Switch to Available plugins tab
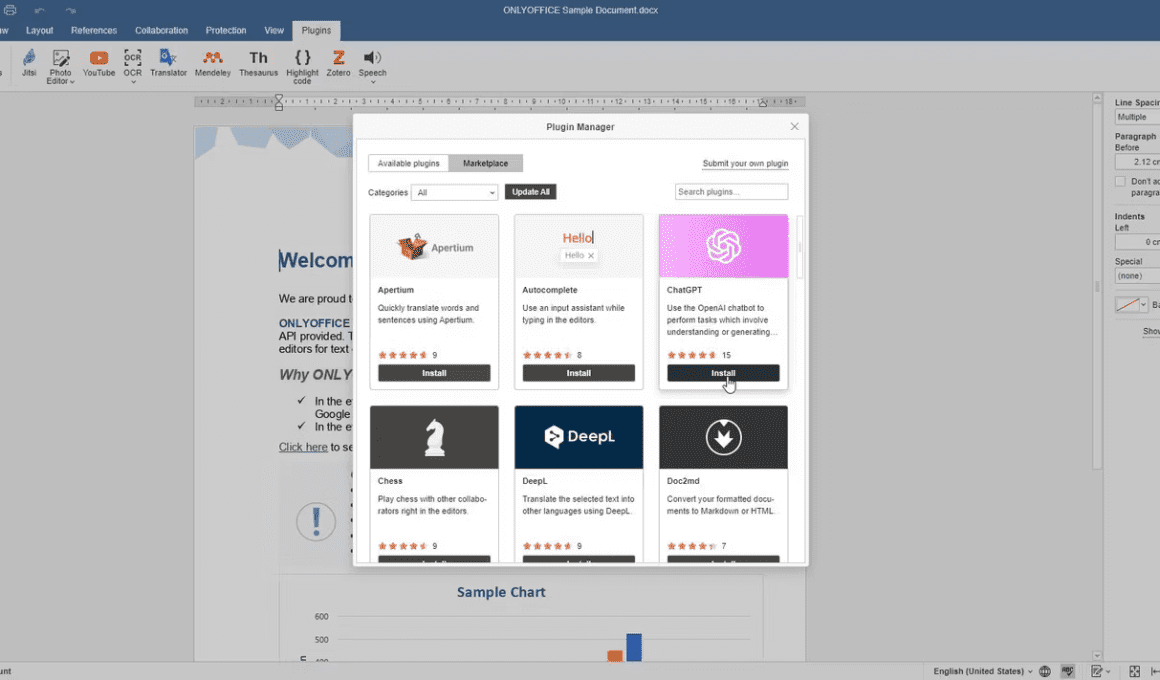This screenshot has width=1160, height=680. tap(408, 164)
